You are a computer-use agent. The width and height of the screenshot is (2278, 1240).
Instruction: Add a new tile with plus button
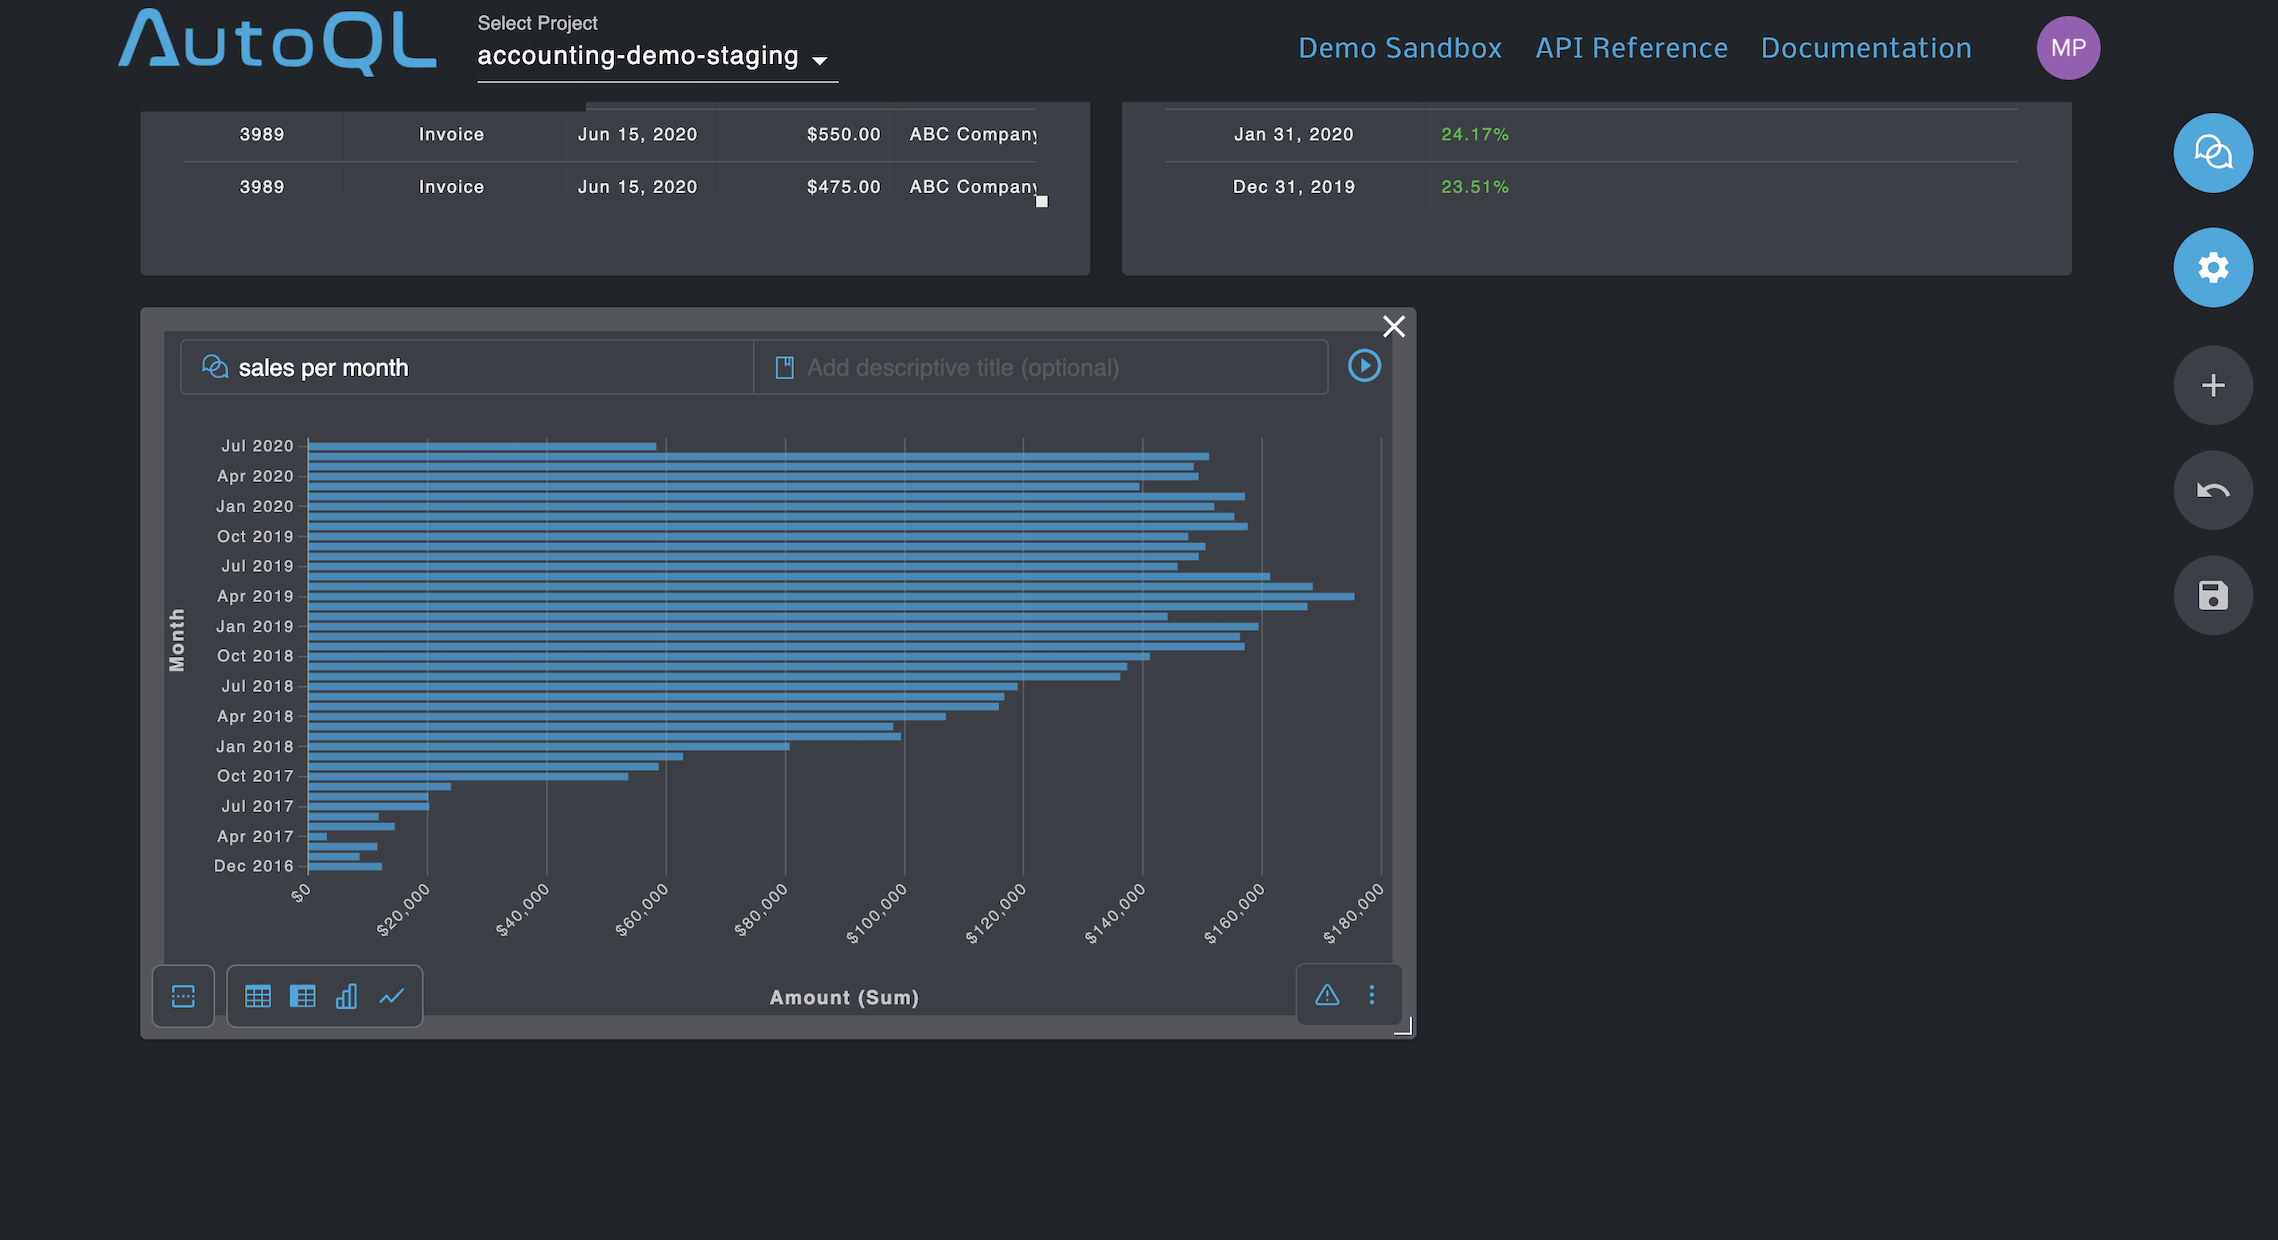click(x=2213, y=385)
